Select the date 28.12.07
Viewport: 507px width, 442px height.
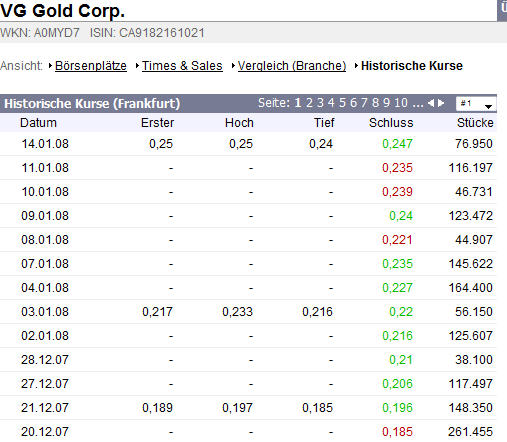pos(45,360)
